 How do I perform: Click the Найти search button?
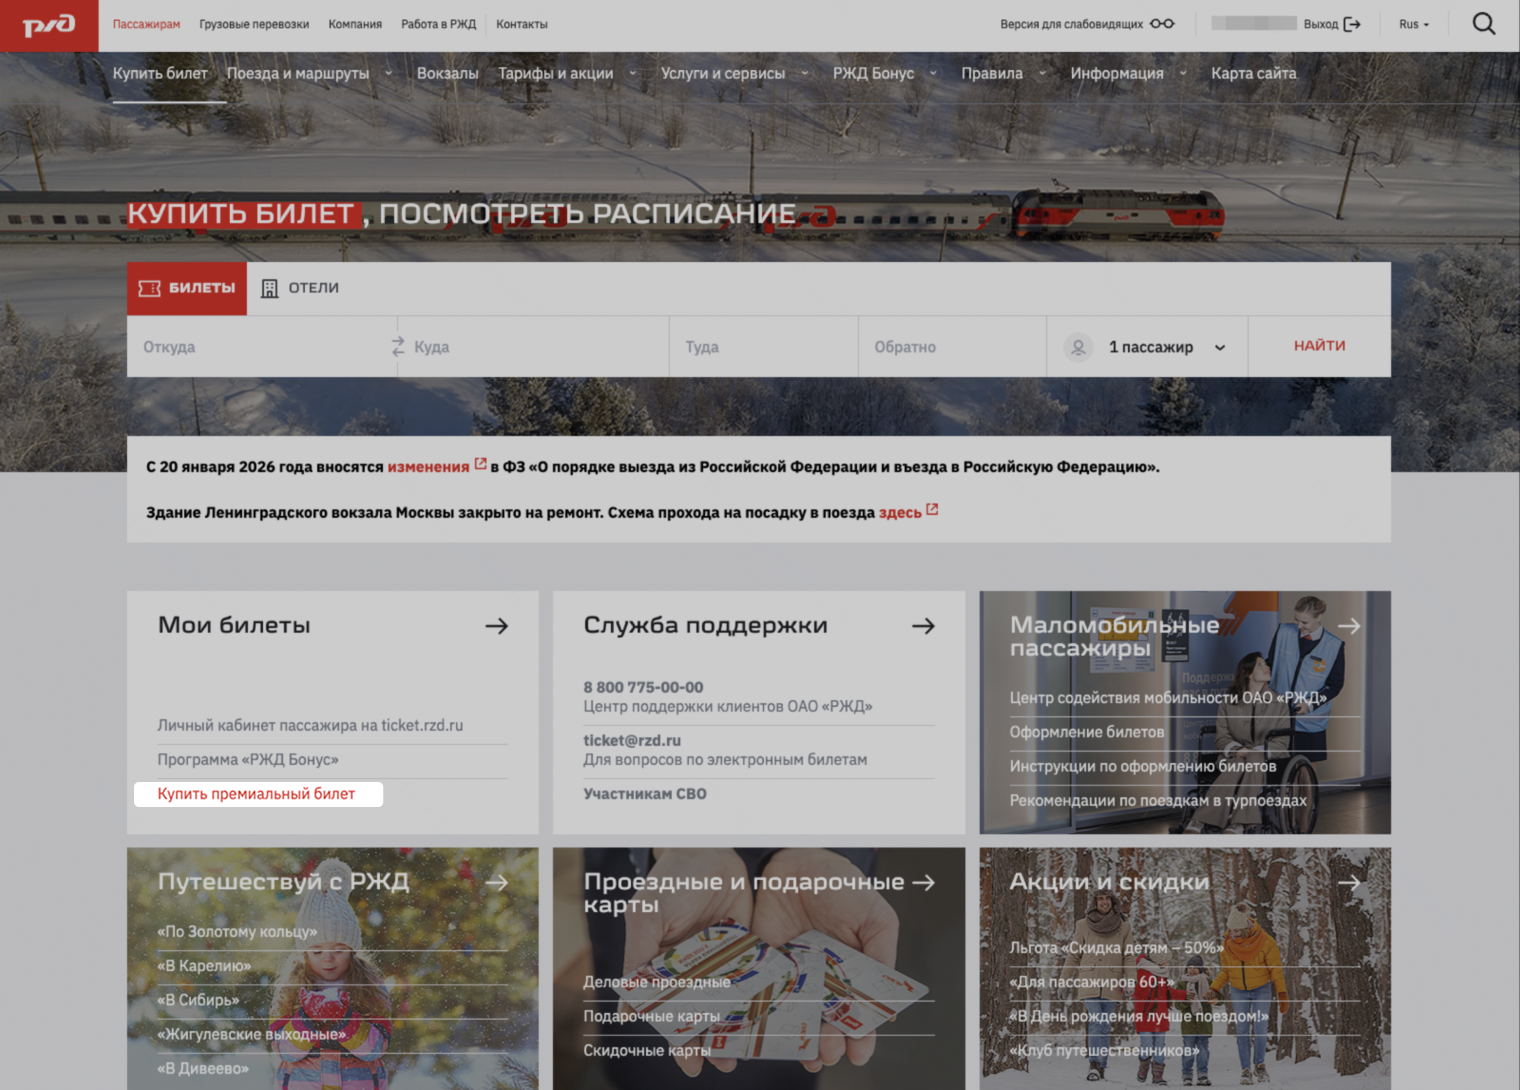1319,346
